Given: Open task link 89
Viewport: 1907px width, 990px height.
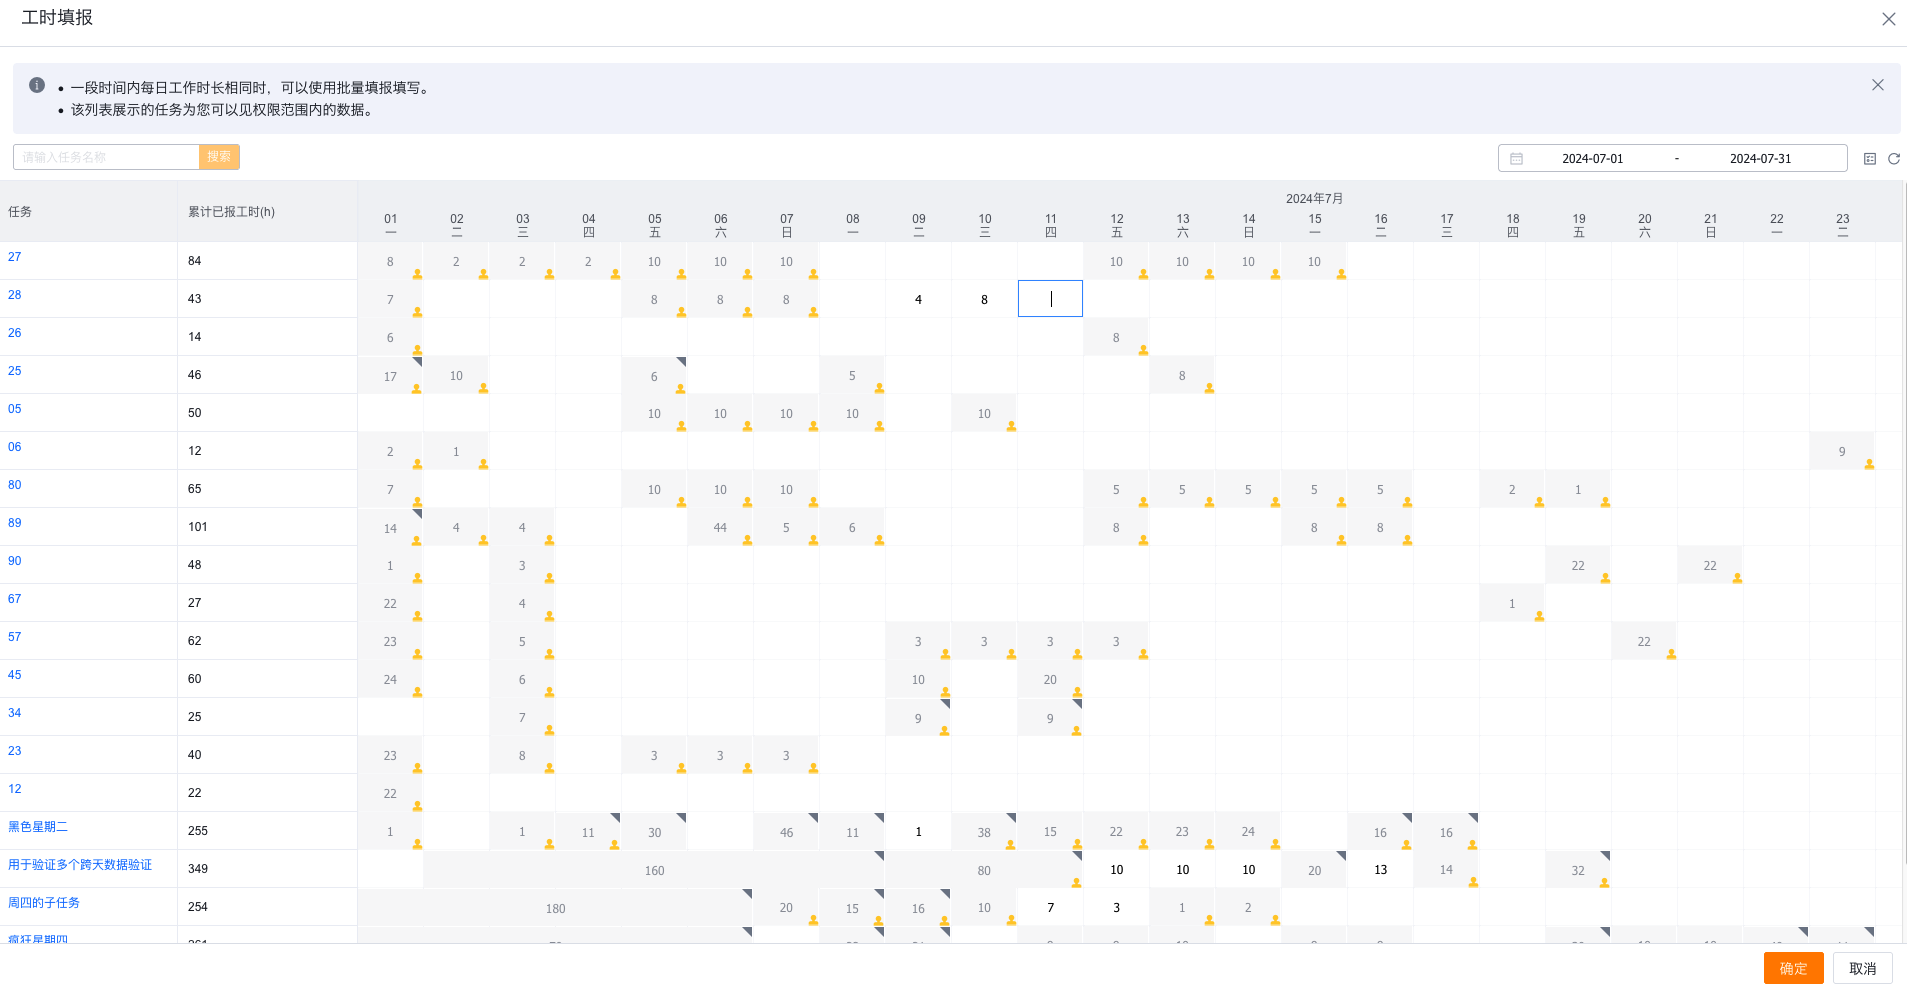Looking at the screenshot, I should click(x=15, y=523).
